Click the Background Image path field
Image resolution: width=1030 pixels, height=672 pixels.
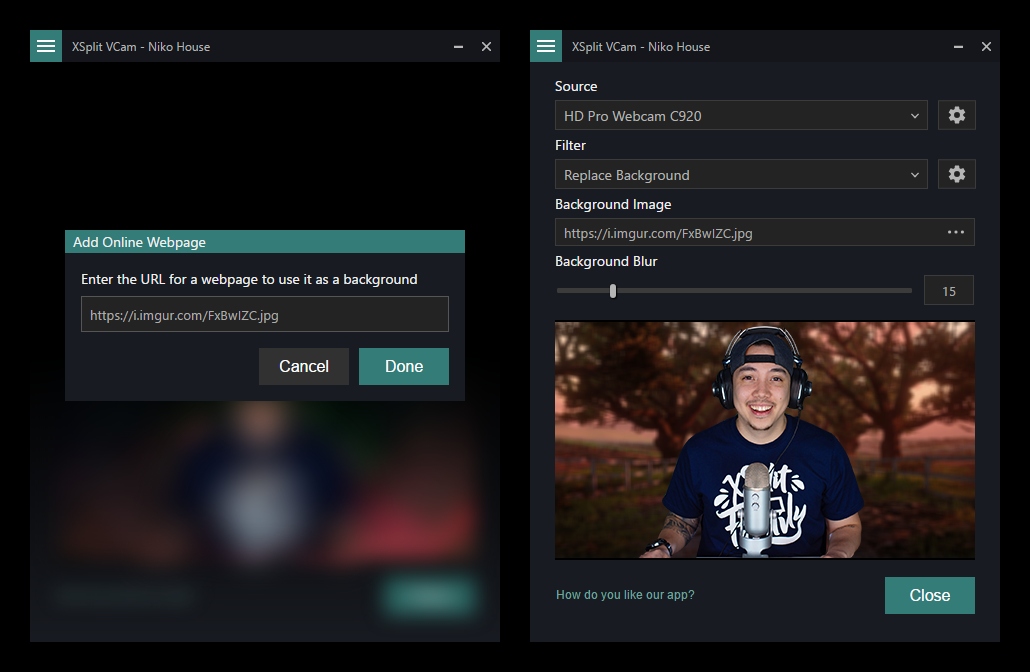point(745,233)
